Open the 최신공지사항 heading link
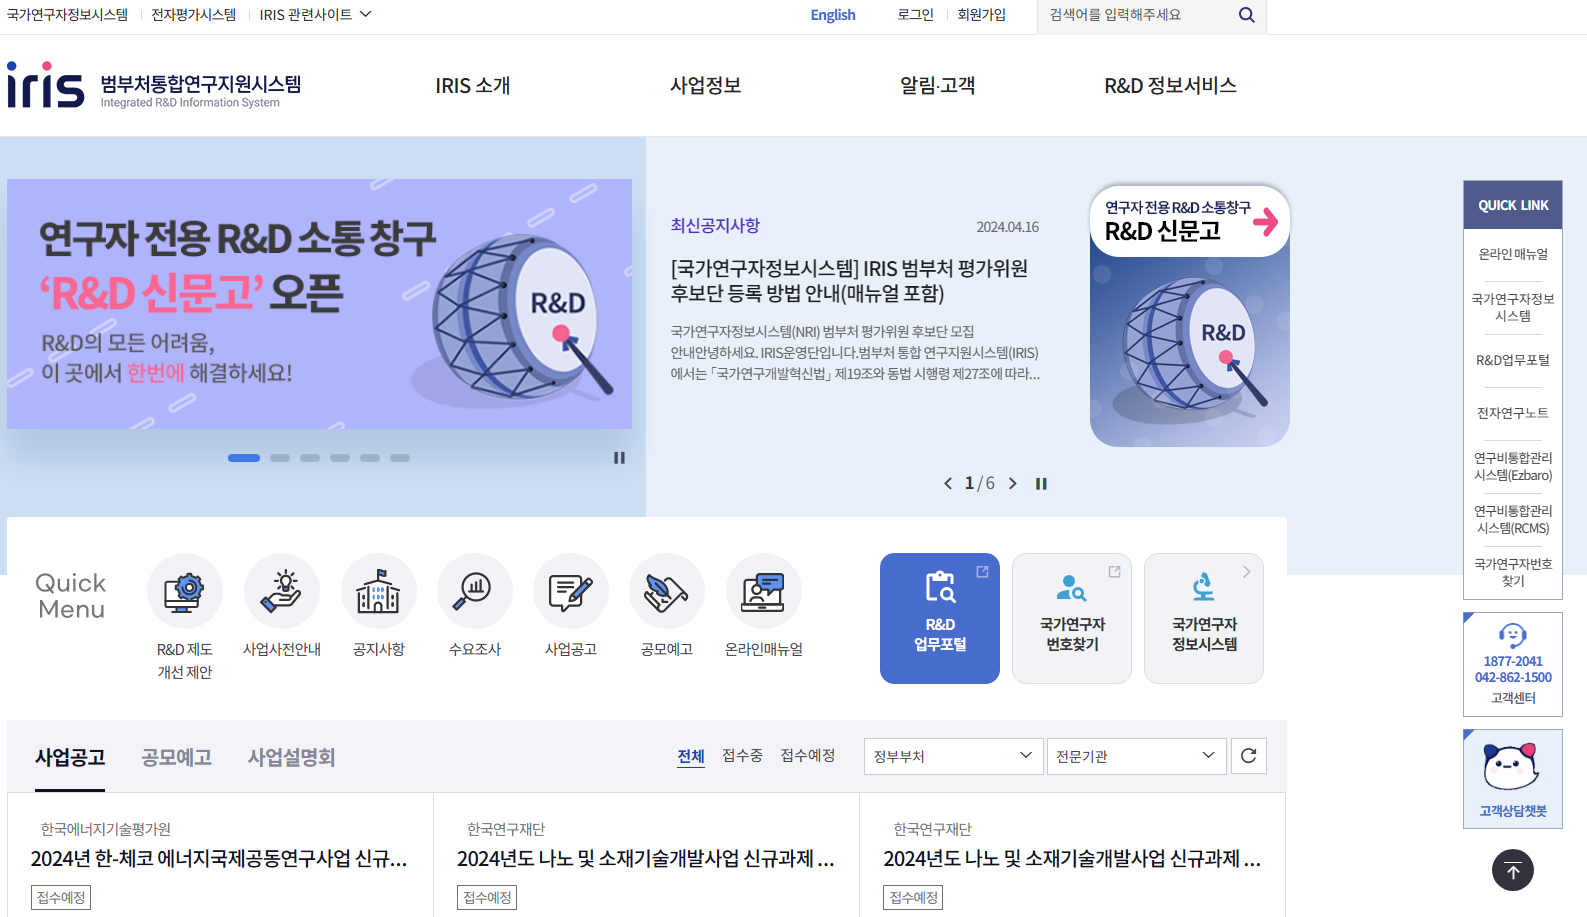Screen dimensions: 1587x917 pos(715,226)
